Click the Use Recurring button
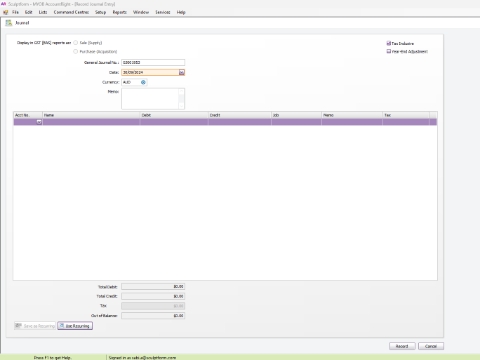The height and width of the screenshot is (360, 480). point(75,326)
